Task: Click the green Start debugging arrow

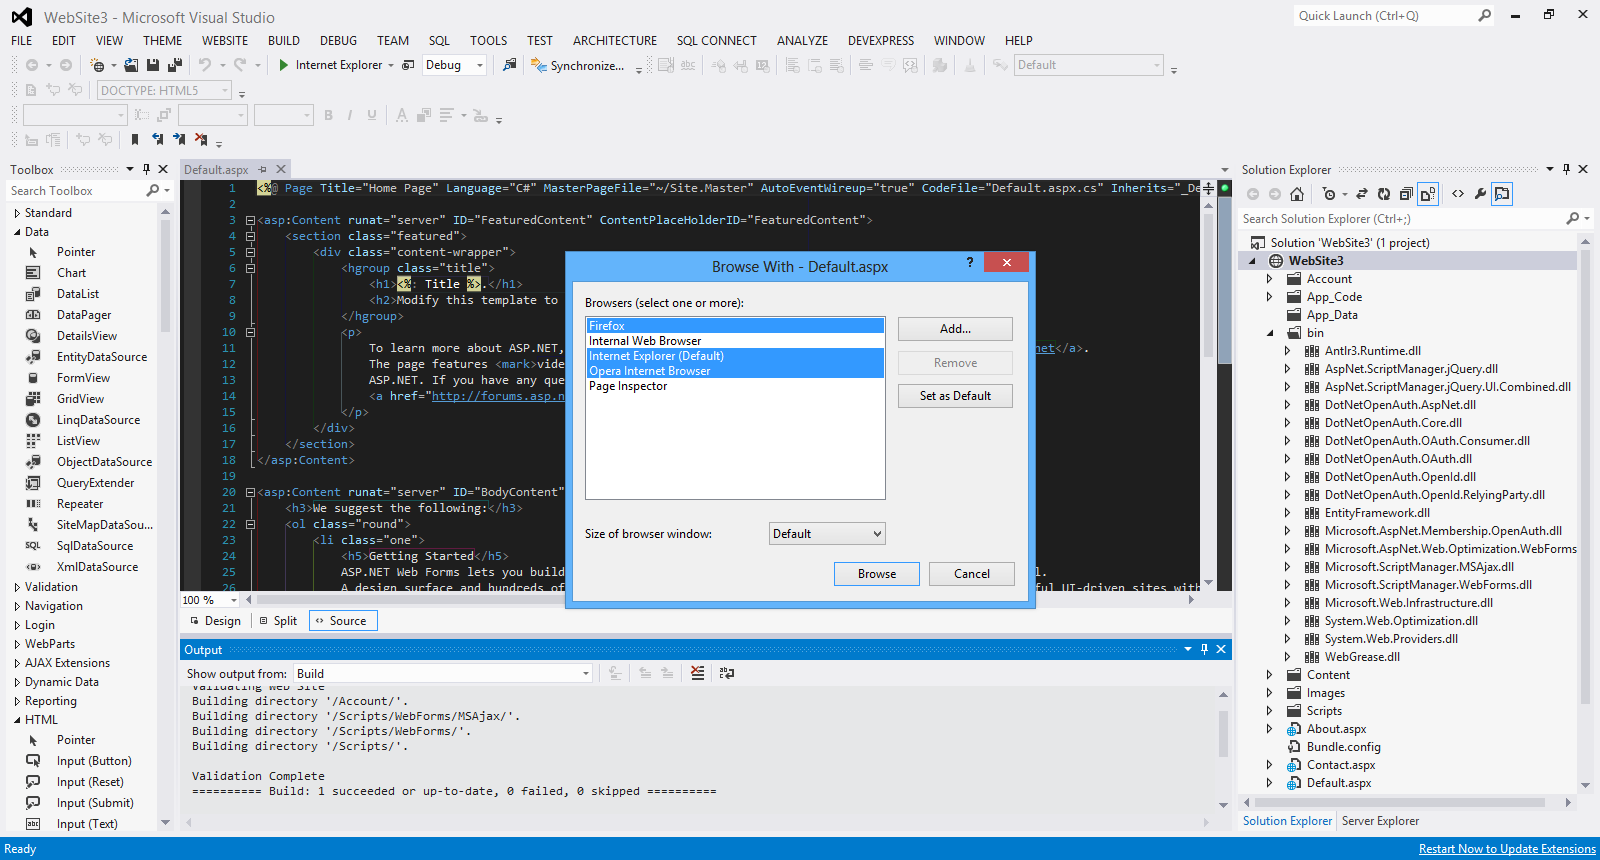Action: click(284, 65)
